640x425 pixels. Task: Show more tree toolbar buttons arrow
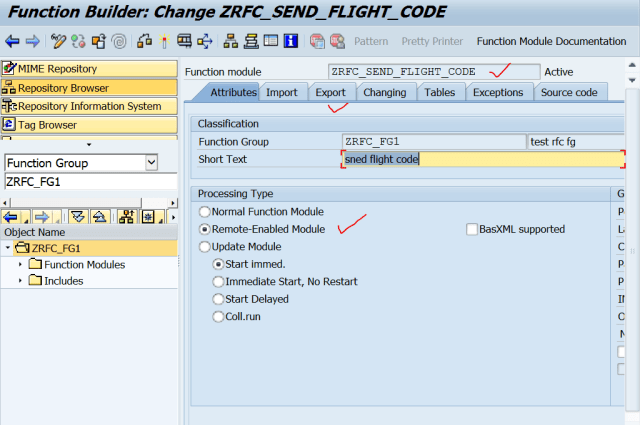(173, 217)
